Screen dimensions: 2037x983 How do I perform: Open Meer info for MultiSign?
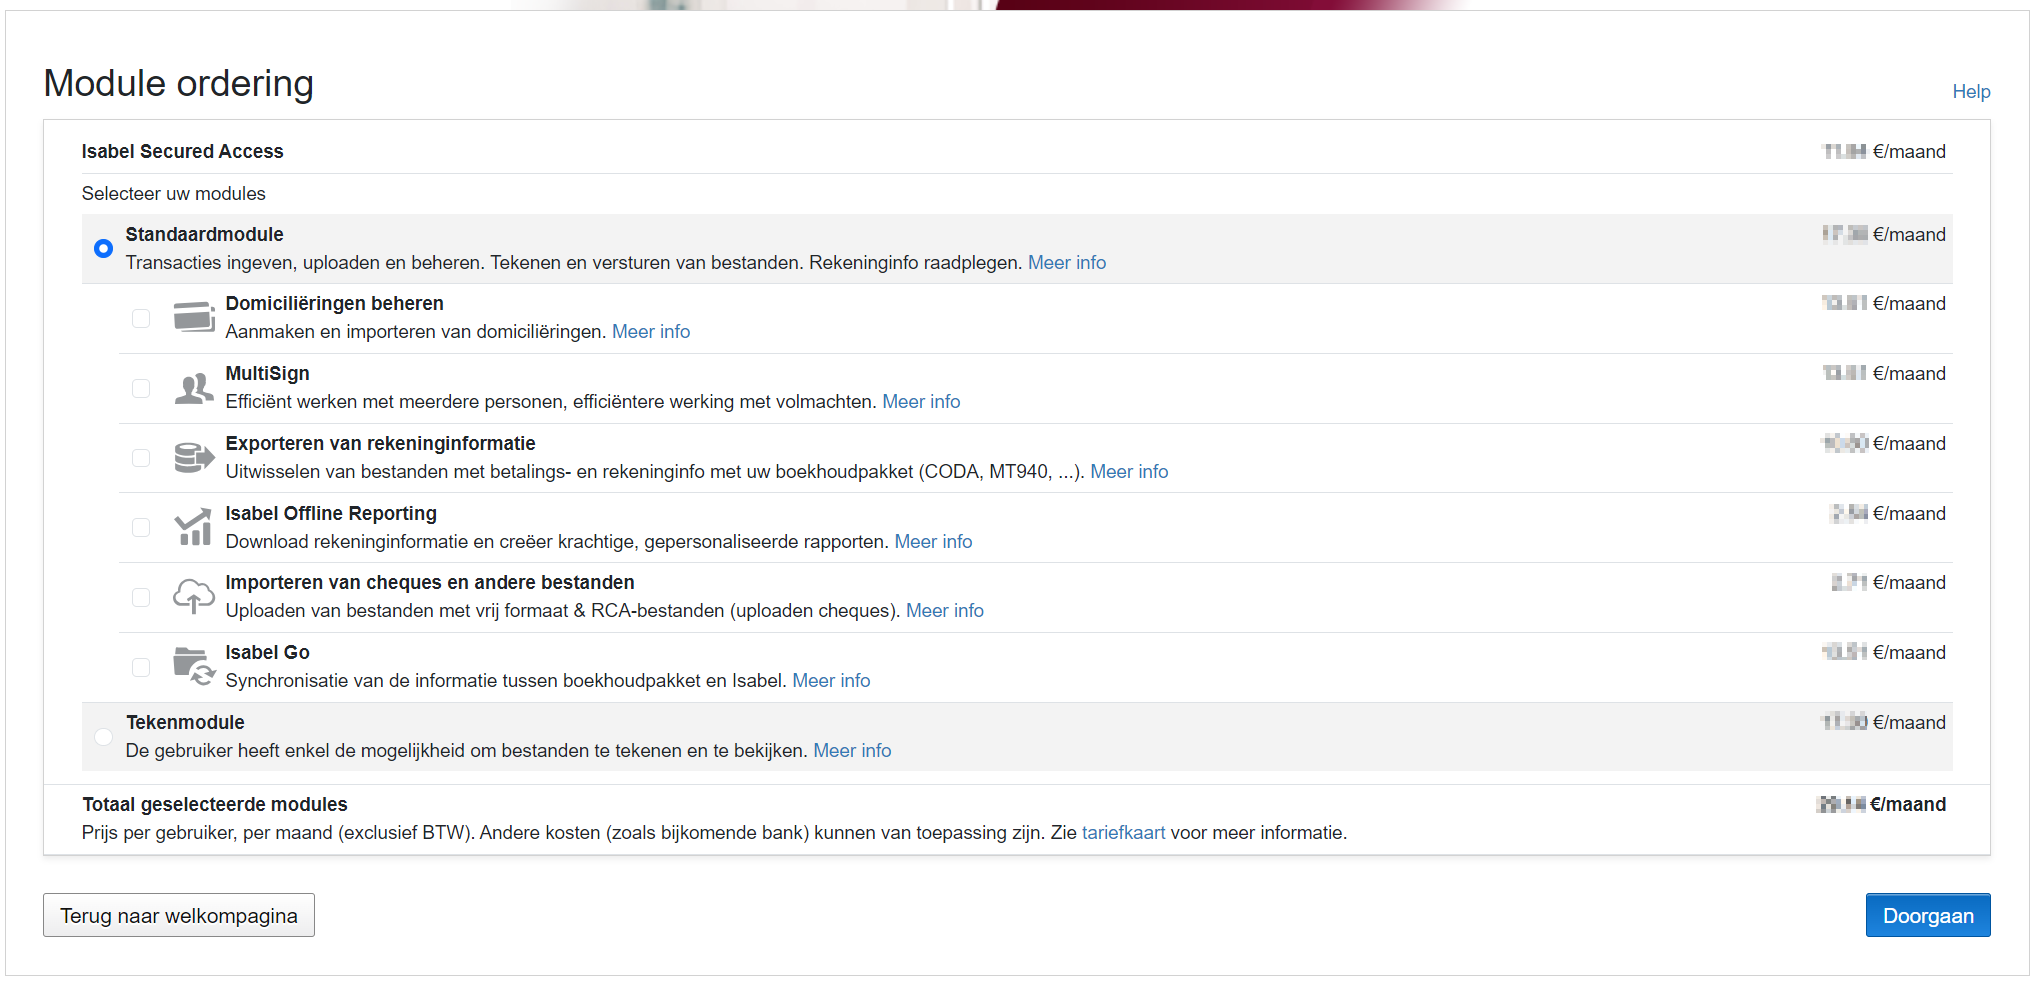coord(921,401)
